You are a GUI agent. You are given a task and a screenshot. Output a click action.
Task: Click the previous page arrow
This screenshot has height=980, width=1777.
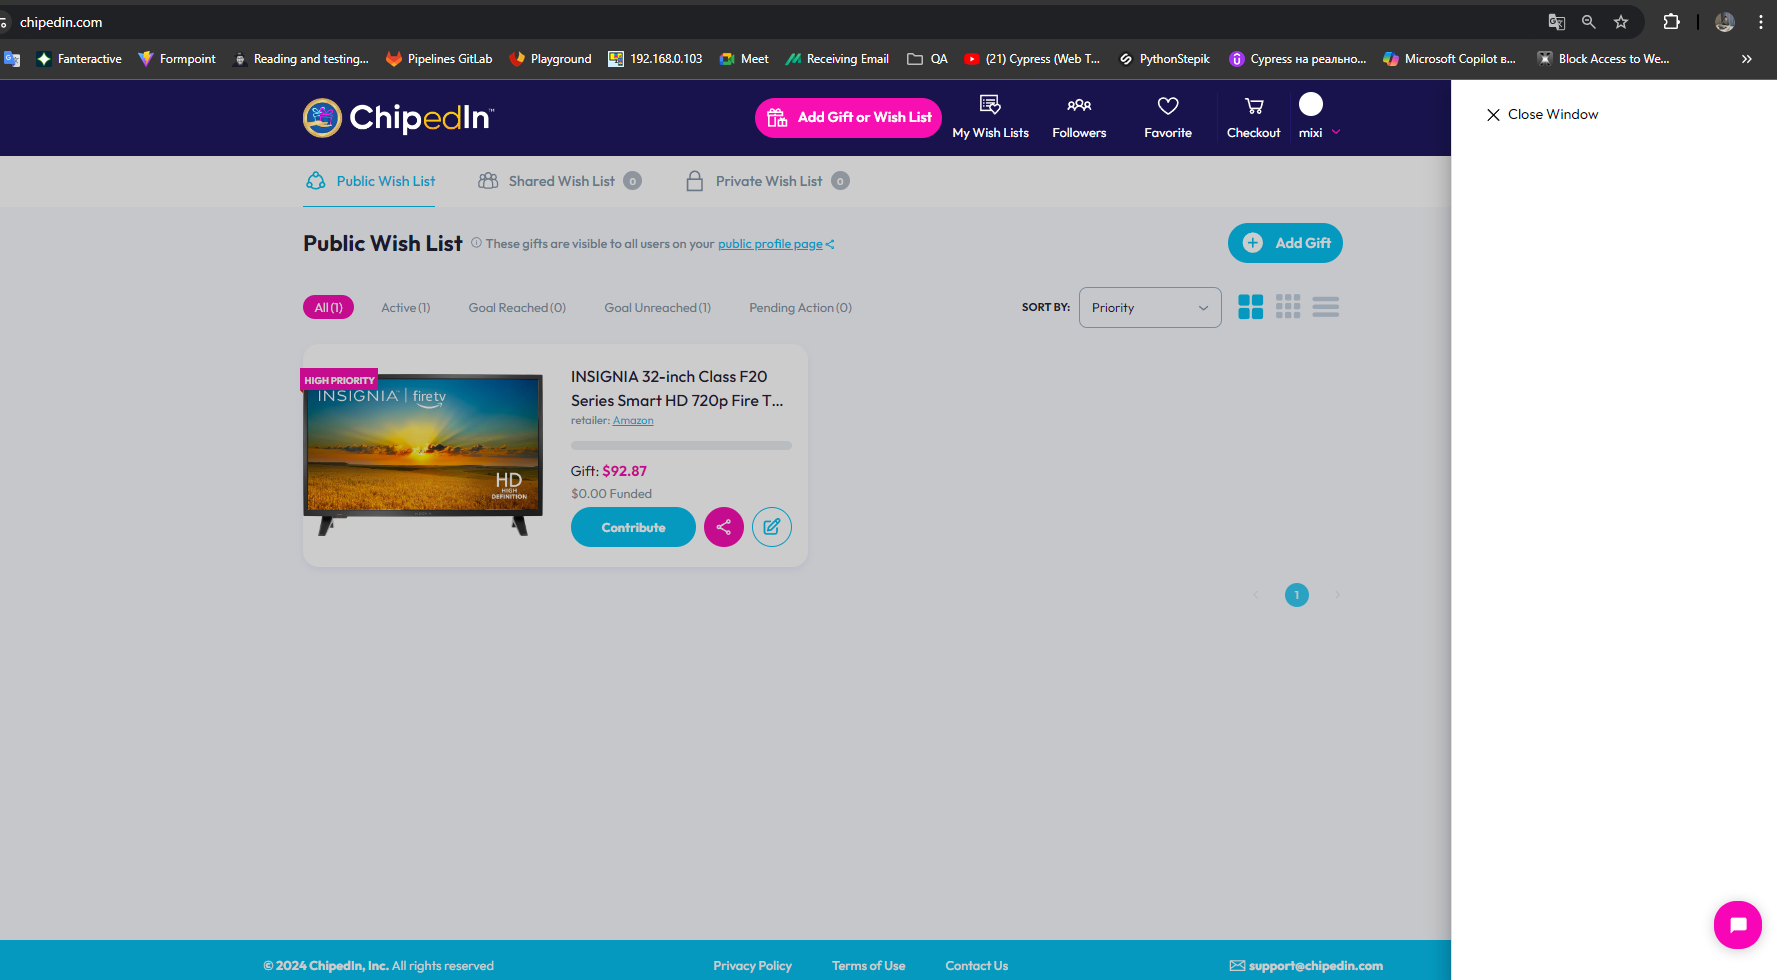point(1256,595)
